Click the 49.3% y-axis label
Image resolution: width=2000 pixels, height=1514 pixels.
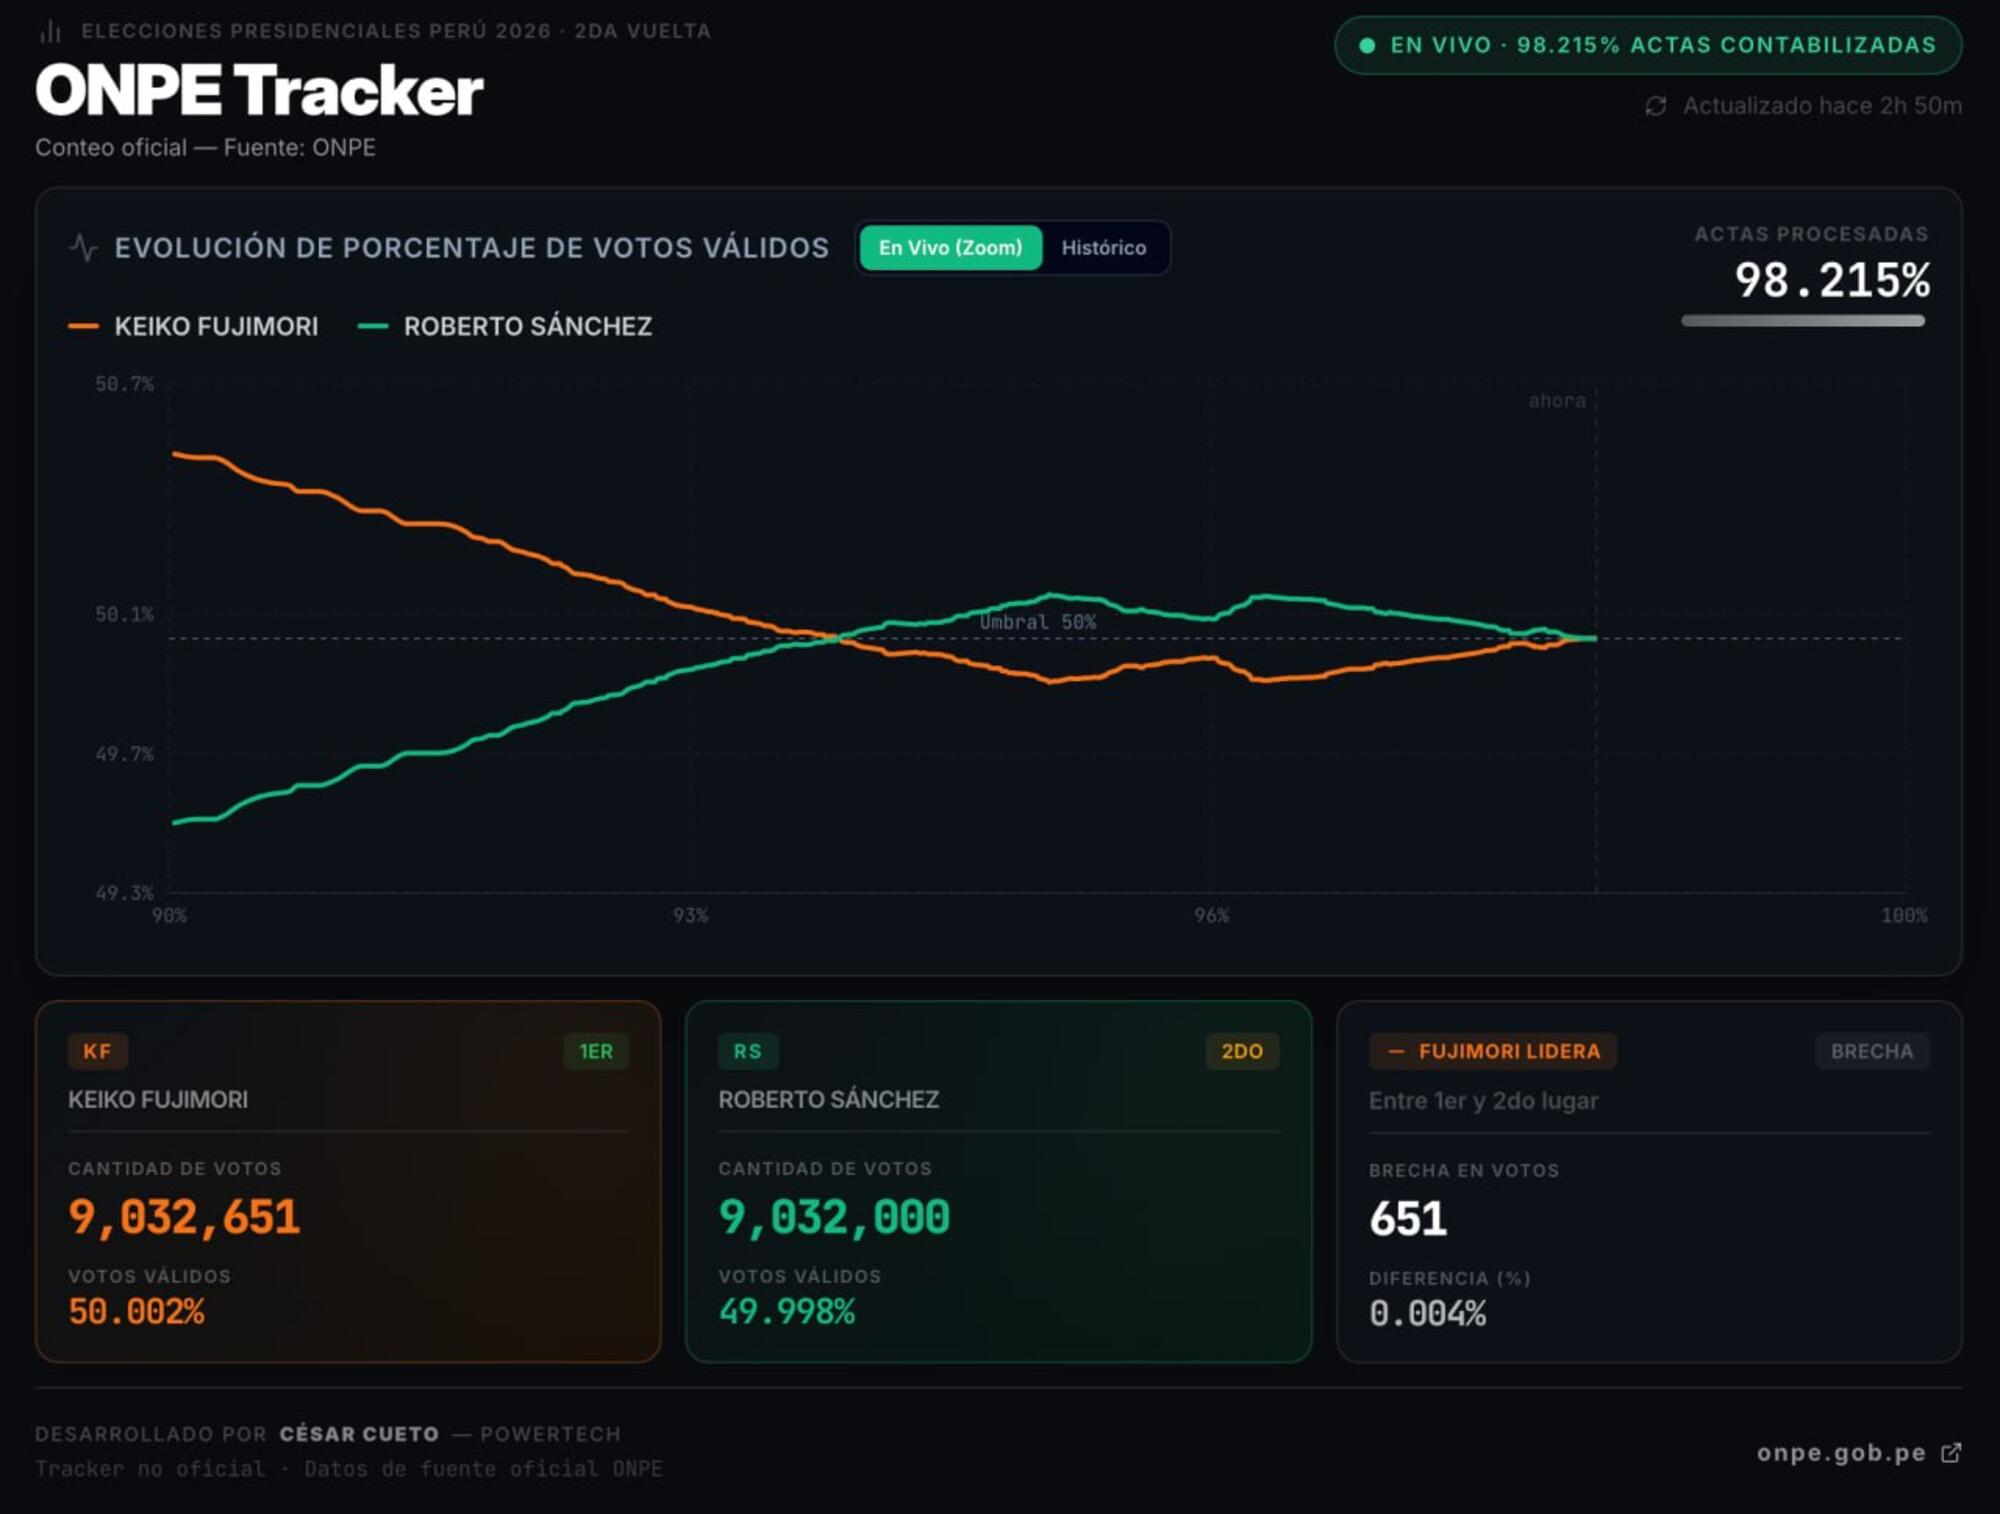click(124, 892)
